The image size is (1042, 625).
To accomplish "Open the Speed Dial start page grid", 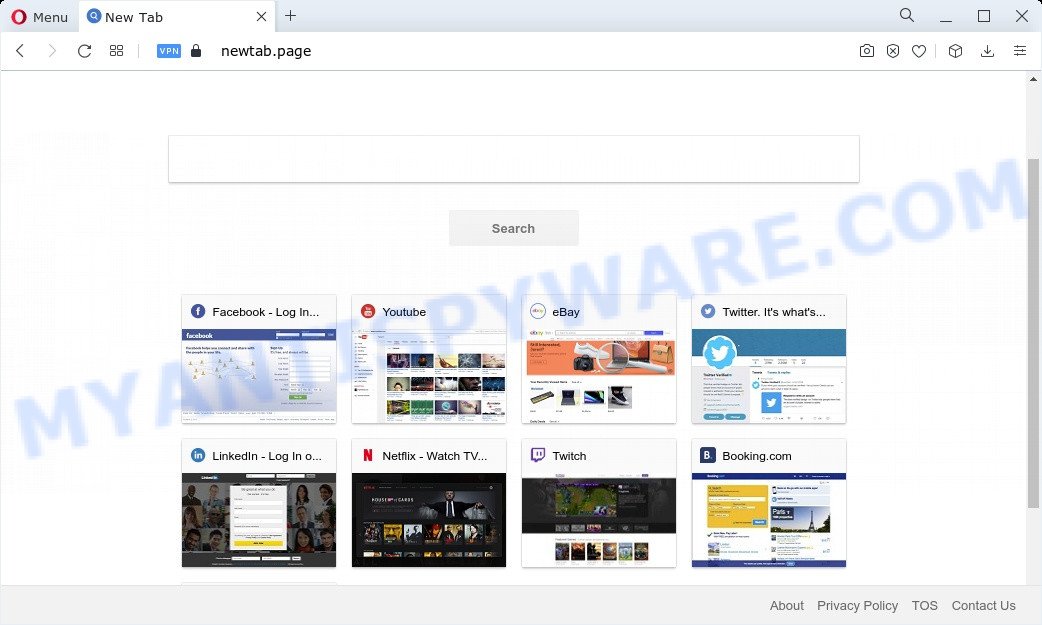I will point(116,51).
